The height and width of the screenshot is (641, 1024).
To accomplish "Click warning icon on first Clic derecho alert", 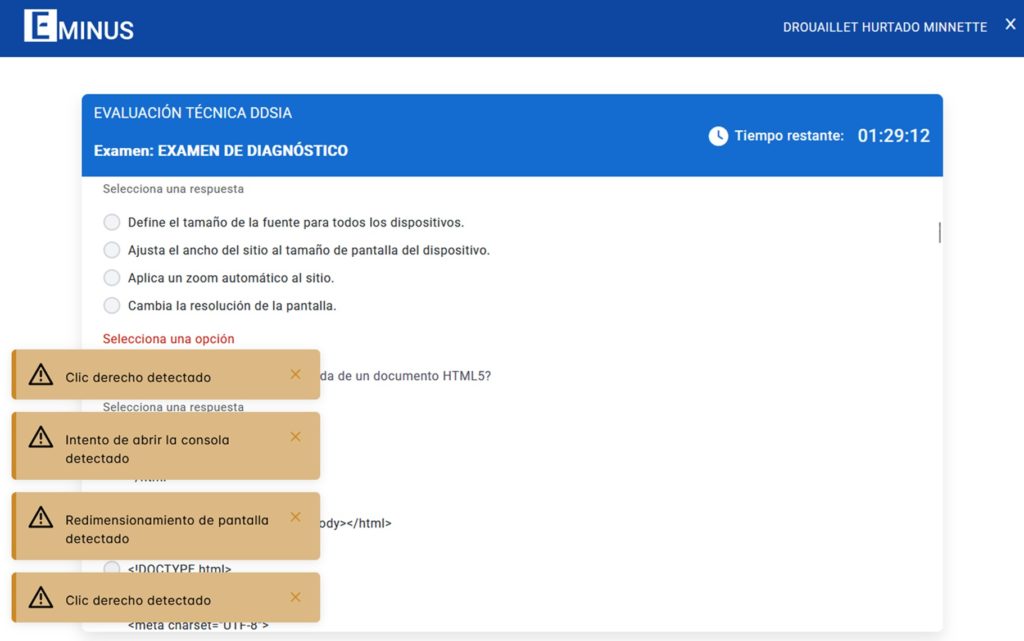I will tap(40, 375).
